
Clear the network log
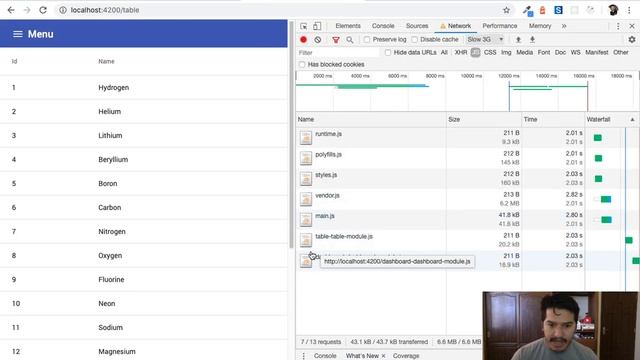pos(318,40)
